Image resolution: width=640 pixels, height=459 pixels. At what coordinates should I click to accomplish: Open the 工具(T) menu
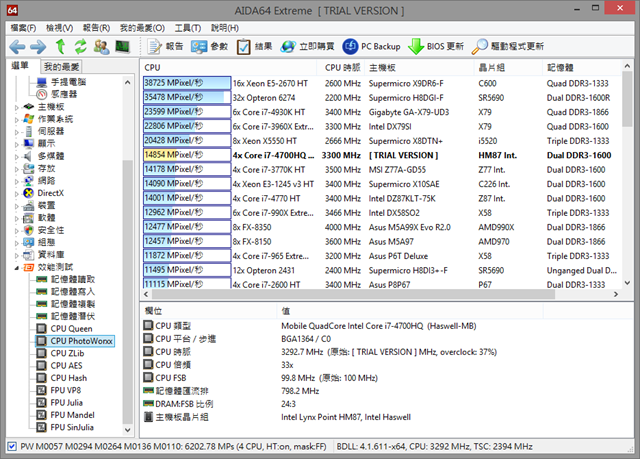click(x=188, y=28)
